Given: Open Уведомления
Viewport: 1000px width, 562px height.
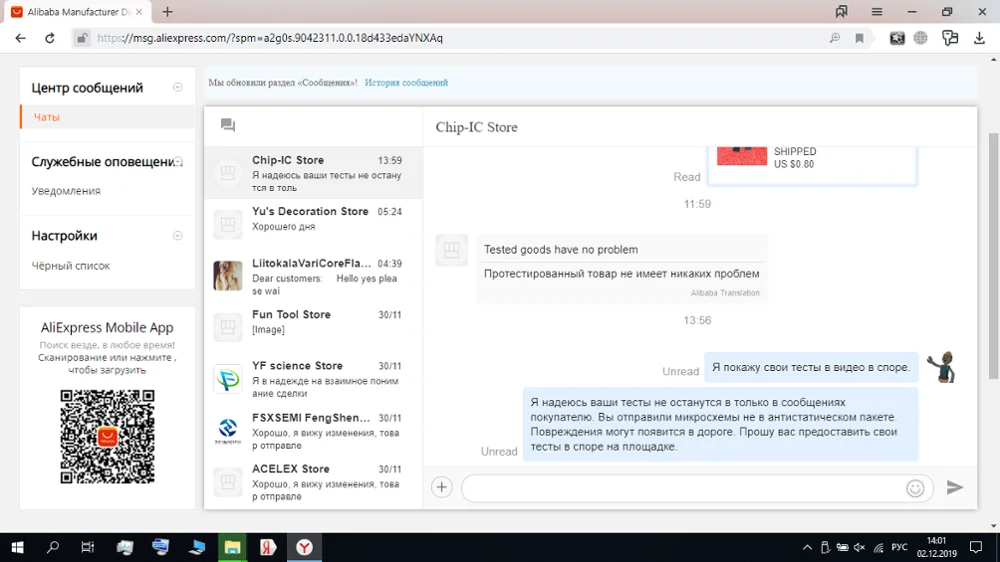Looking at the screenshot, I should pyautogui.click(x=66, y=191).
